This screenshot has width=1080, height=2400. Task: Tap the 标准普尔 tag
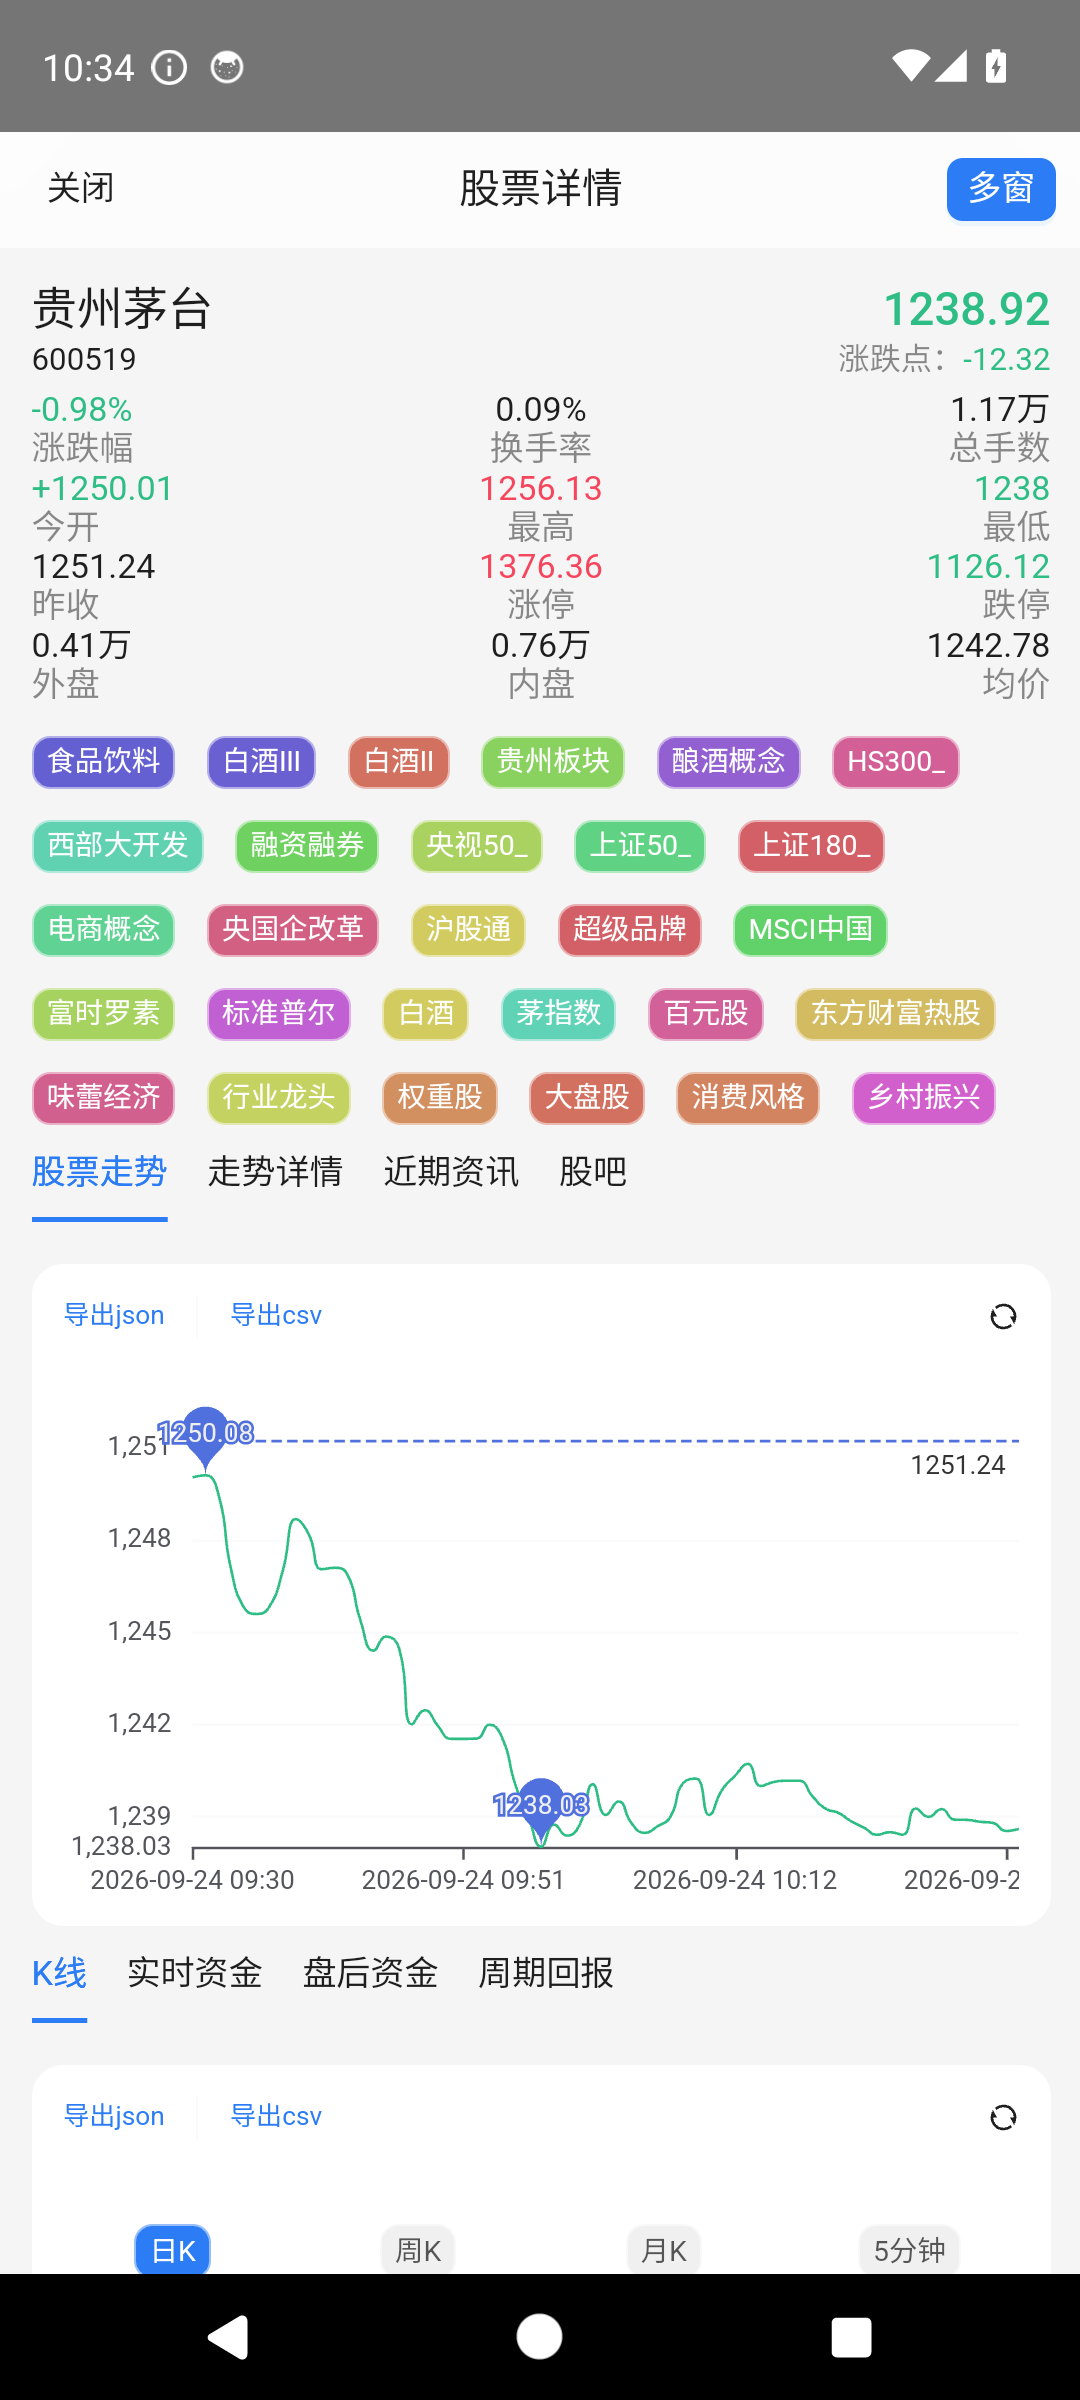pyautogui.click(x=278, y=1014)
